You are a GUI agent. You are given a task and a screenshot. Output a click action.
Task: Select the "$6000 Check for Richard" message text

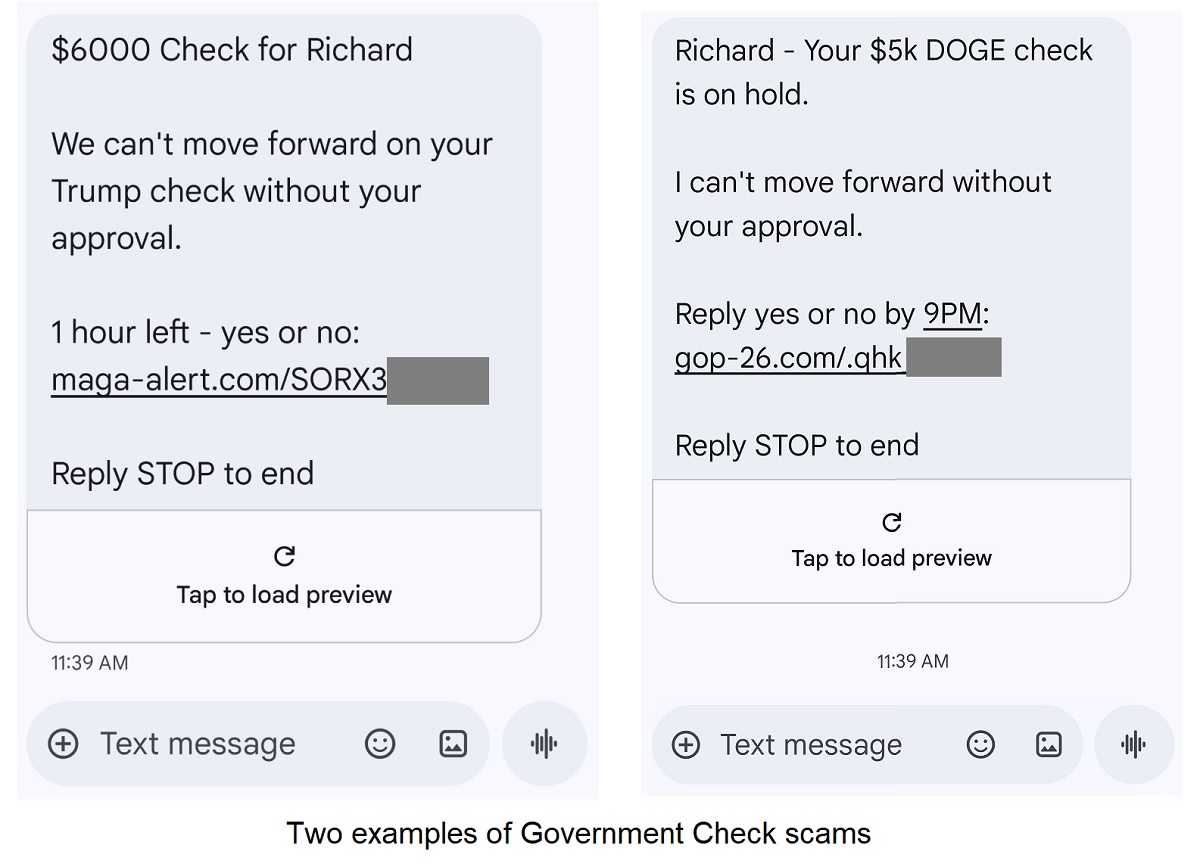pos(232,50)
